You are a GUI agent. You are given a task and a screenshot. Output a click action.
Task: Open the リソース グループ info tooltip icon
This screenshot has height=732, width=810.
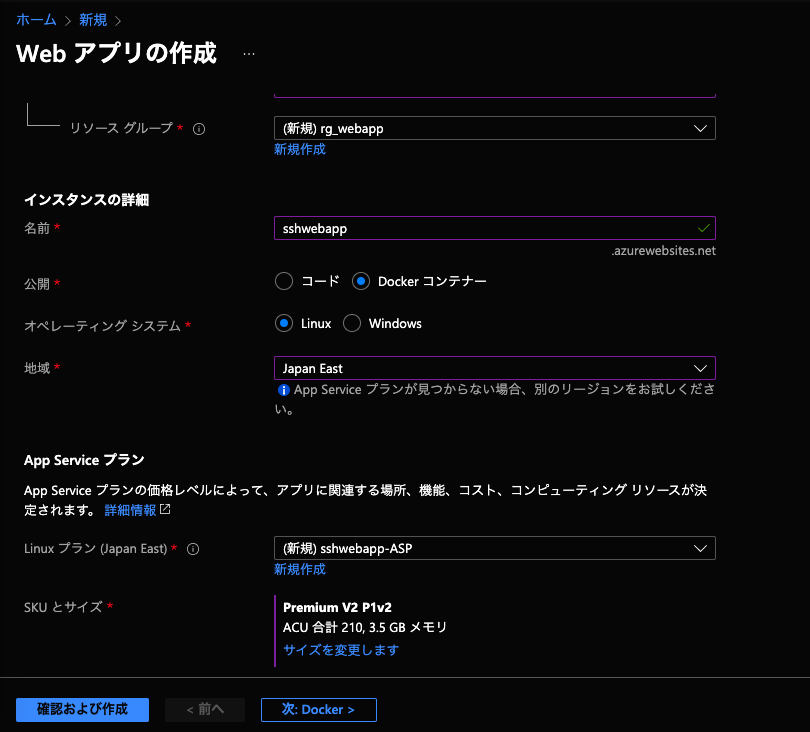point(199,128)
